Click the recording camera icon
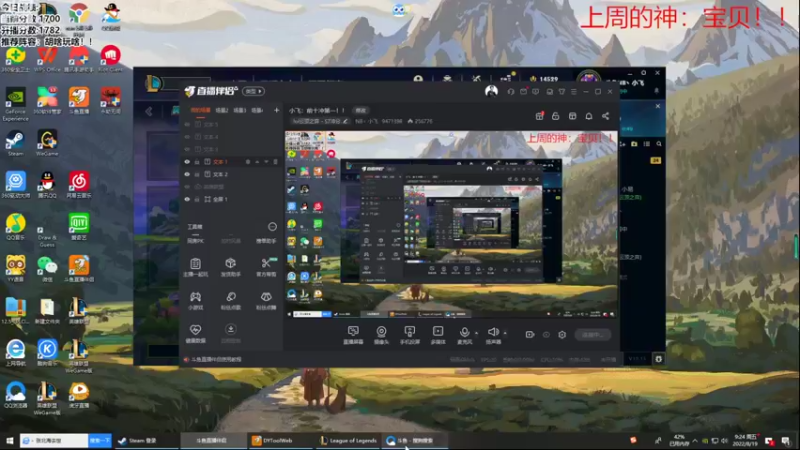 click(530, 335)
